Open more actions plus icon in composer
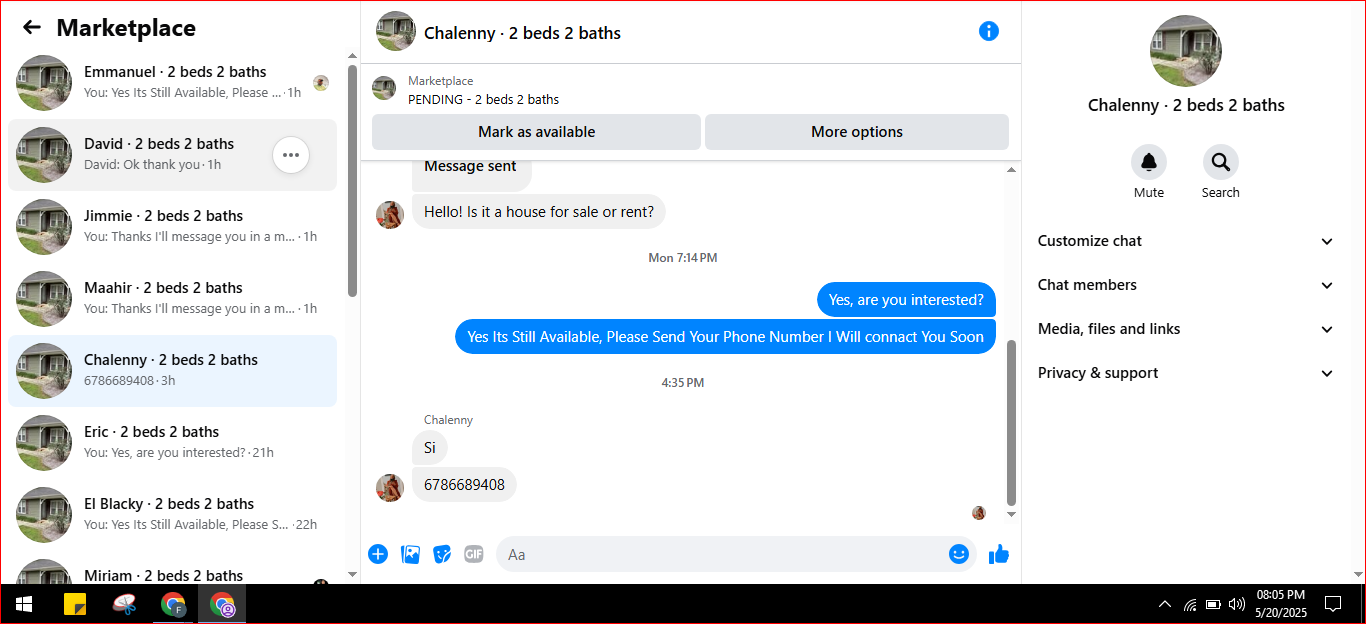The height and width of the screenshot is (624, 1366). tap(378, 554)
